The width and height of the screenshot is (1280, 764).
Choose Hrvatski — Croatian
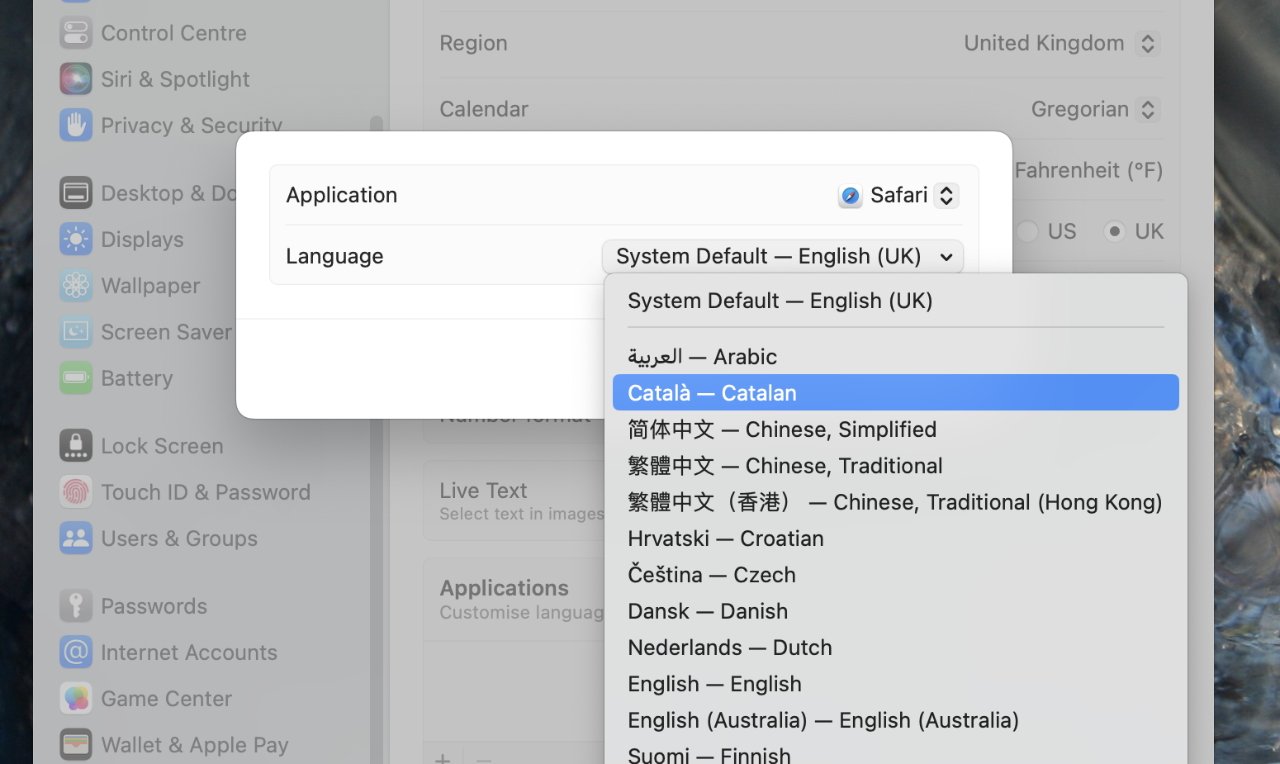(896, 538)
